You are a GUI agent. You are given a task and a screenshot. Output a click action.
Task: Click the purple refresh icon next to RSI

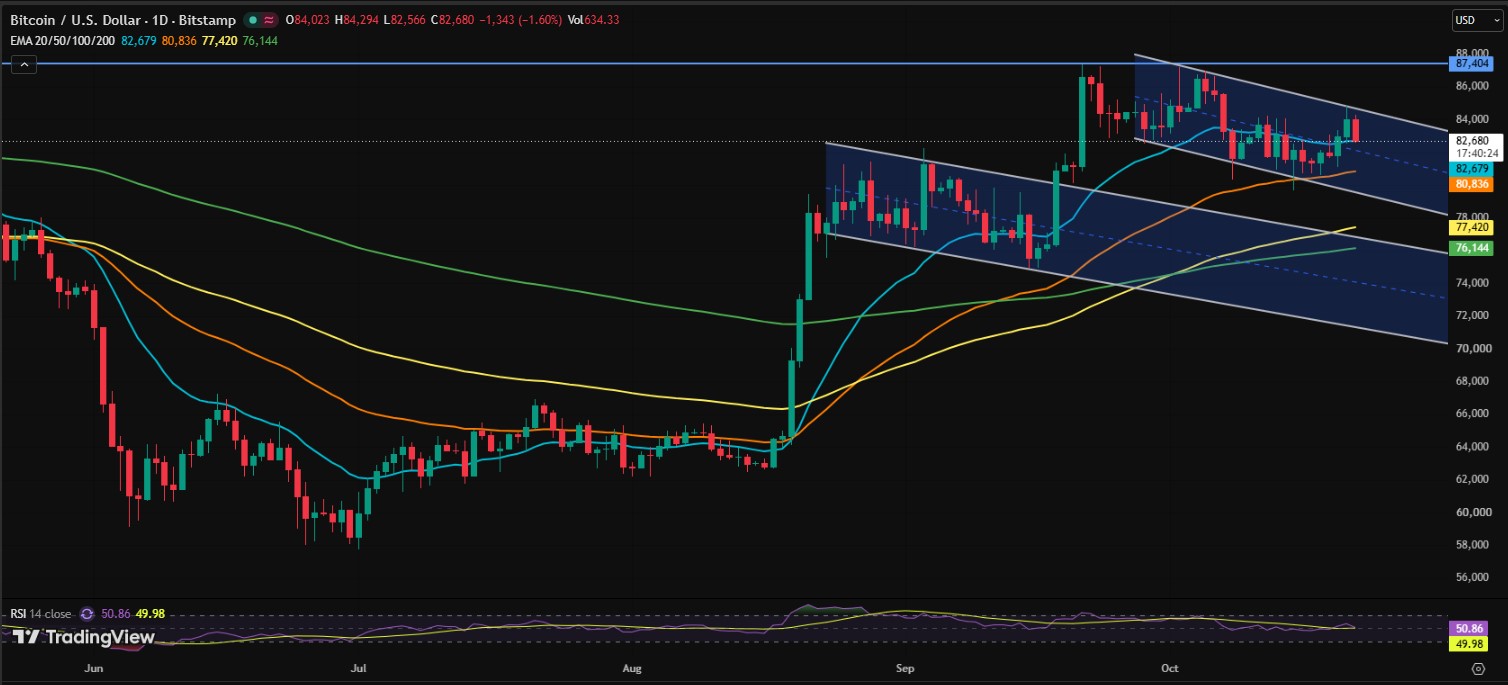[x=87, y=613]
